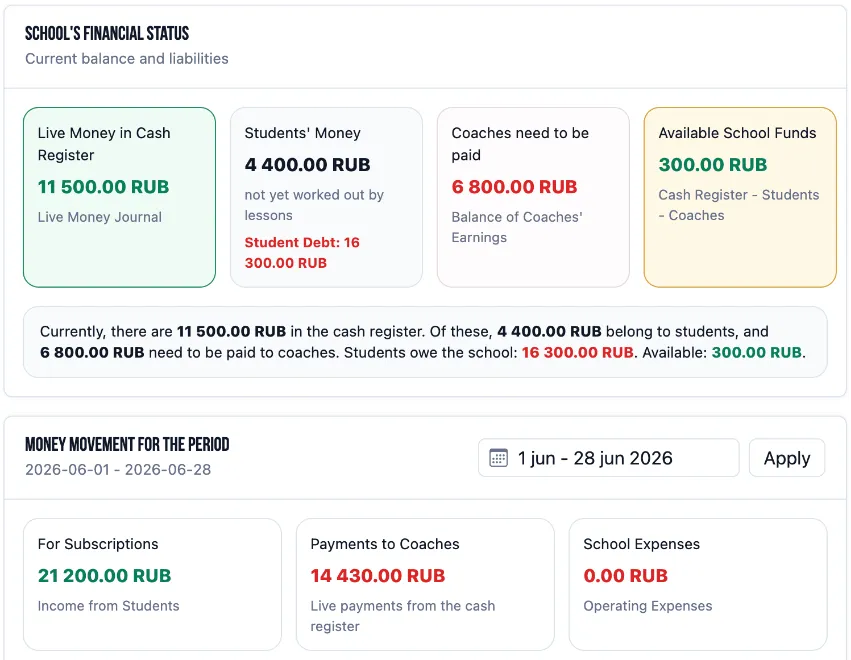Open the 1 jun - 28 jun 2026 date range field
The width and height of the screenshot is (851, 660).
[x=608, y=458]
